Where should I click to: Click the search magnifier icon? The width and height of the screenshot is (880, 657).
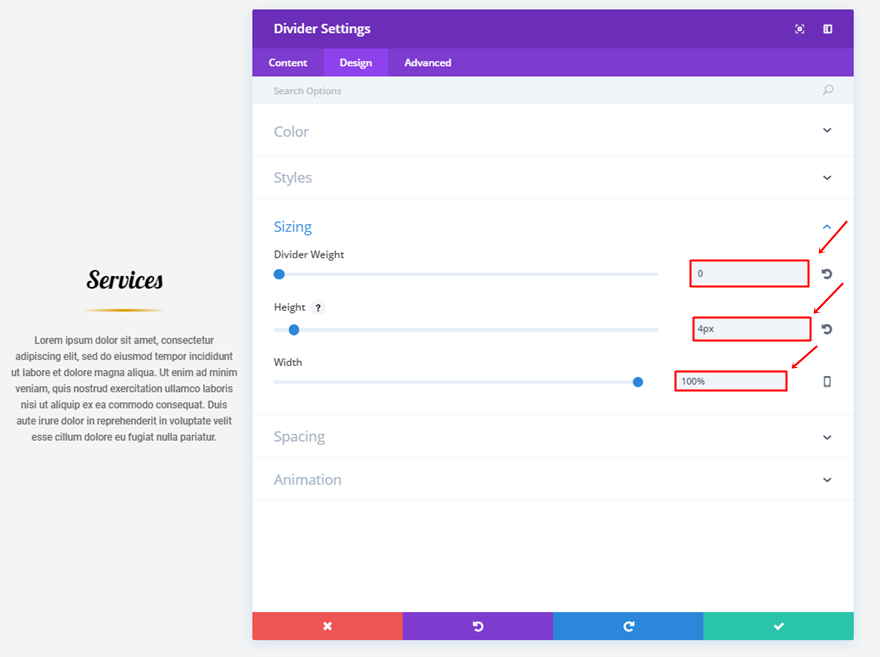(x=828, y=91)
